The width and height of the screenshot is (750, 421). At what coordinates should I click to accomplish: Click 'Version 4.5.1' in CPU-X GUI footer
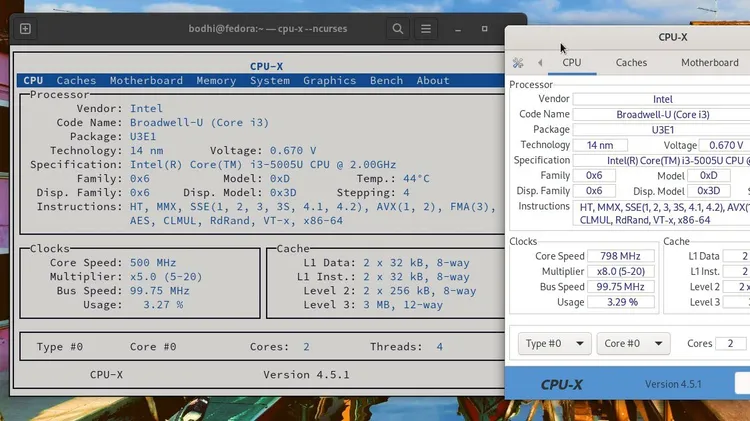(673, 384)
